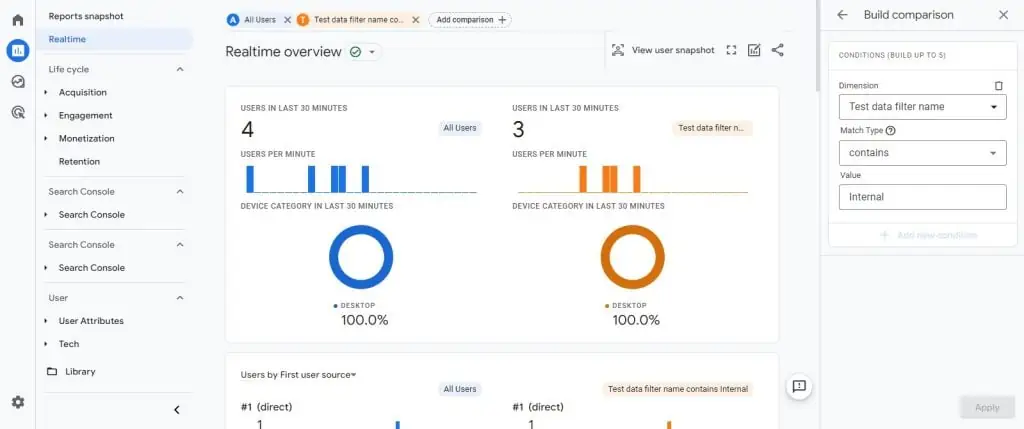Open Reports snapshot

(x=86, y=16)
